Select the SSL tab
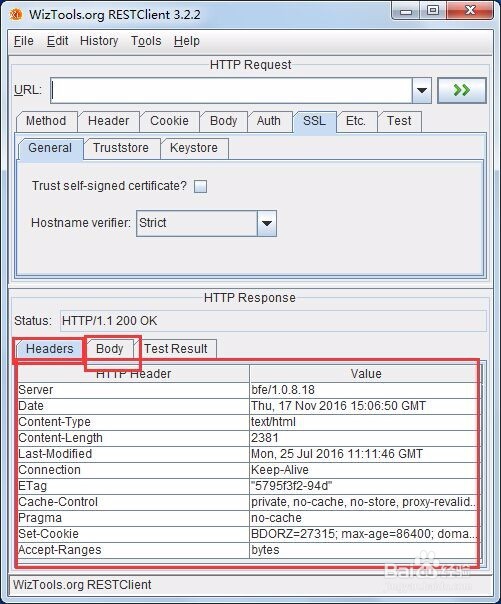 click(x=314, y=121)
